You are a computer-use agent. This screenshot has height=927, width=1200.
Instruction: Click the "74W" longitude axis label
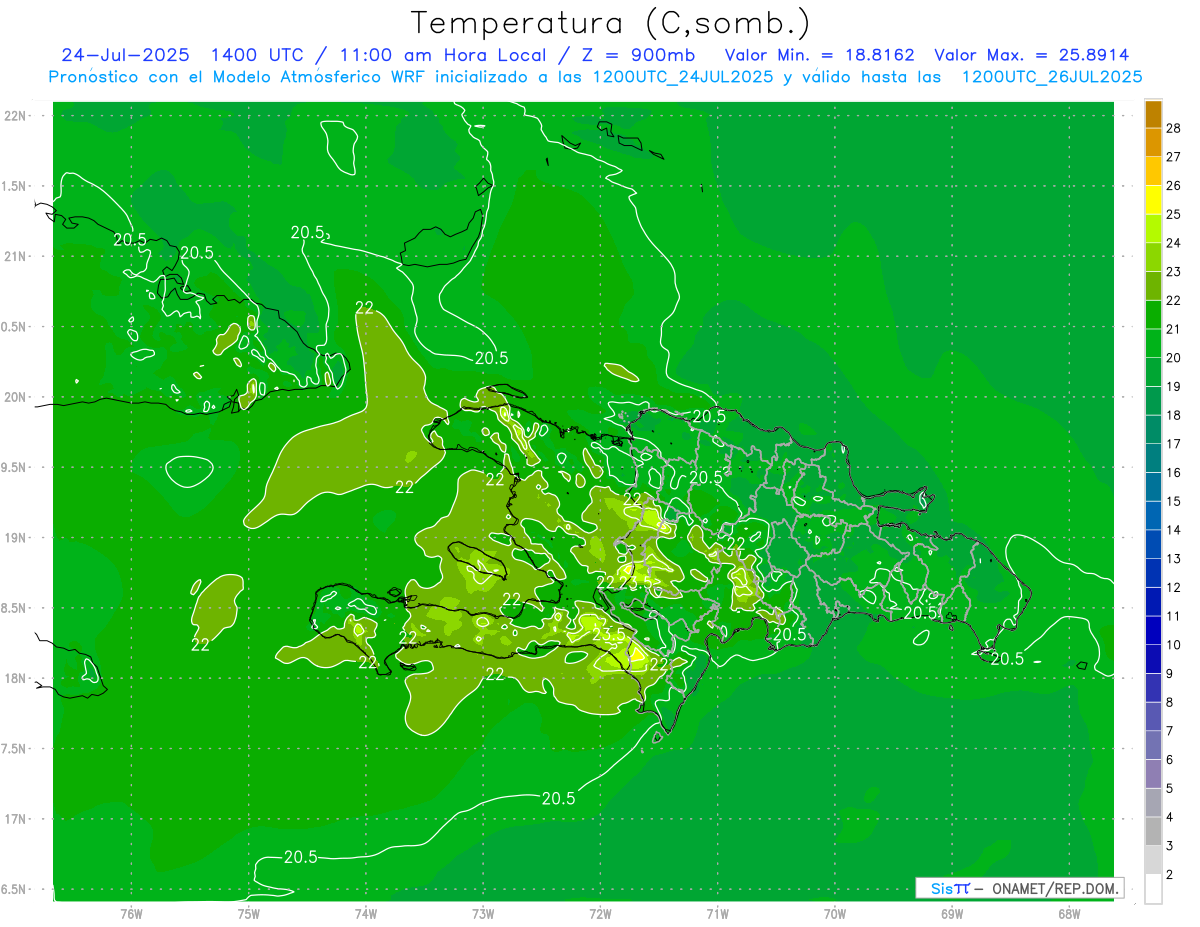(x=365, y=913)
